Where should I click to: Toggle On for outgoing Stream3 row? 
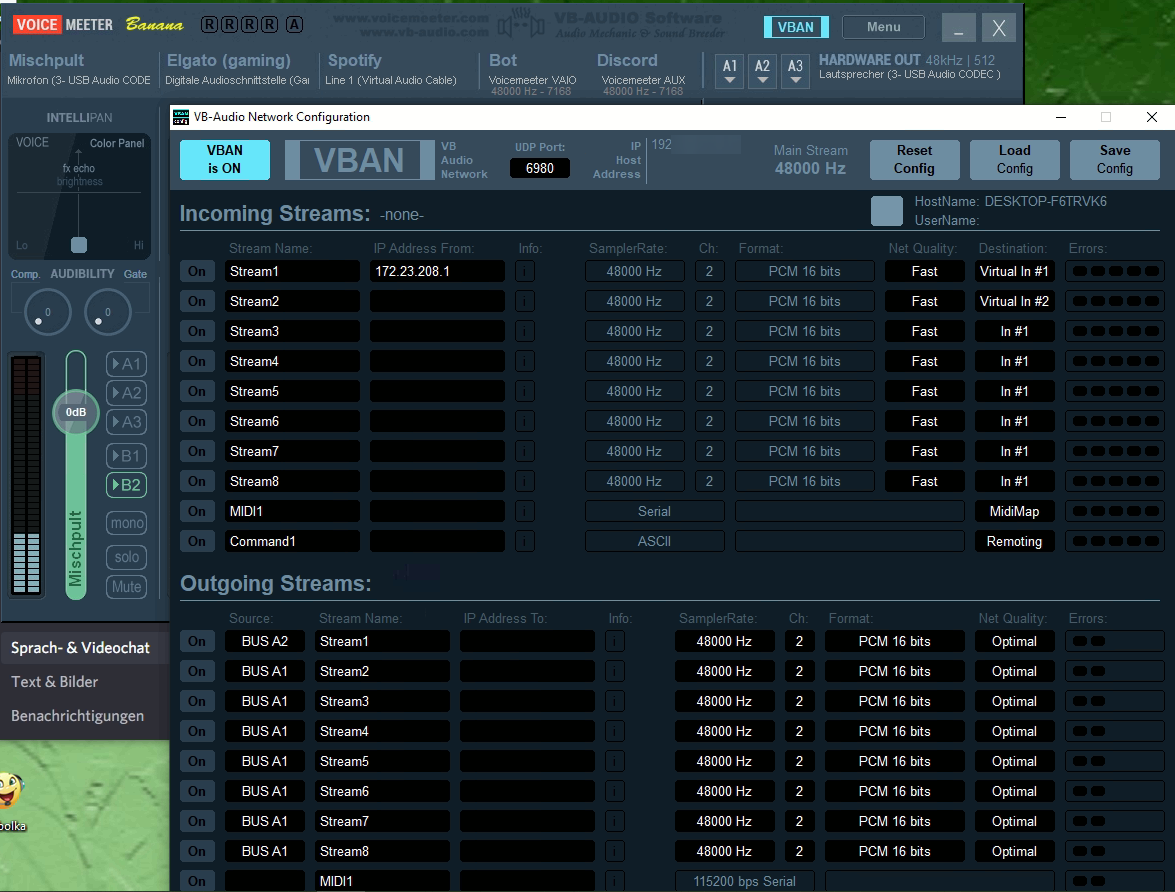pos(197,702)
